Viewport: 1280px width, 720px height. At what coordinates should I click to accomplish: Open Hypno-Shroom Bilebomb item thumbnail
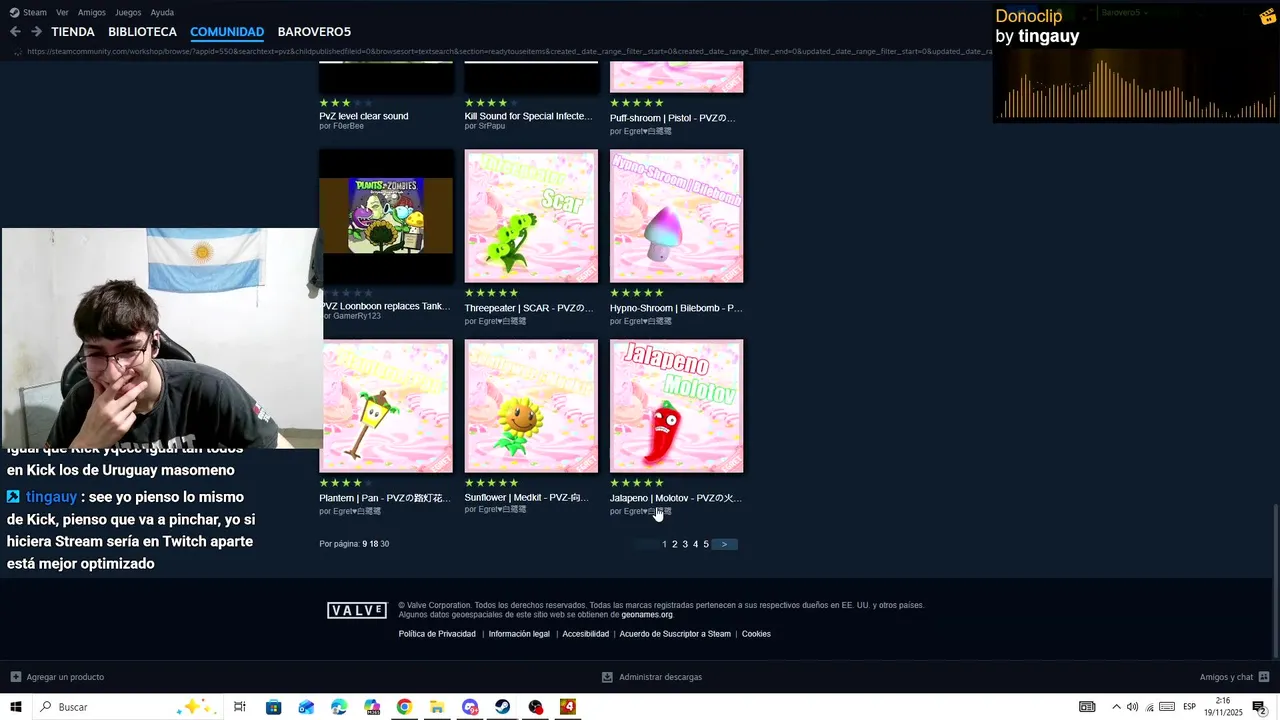pyautogui.click(x=676, y=216)
